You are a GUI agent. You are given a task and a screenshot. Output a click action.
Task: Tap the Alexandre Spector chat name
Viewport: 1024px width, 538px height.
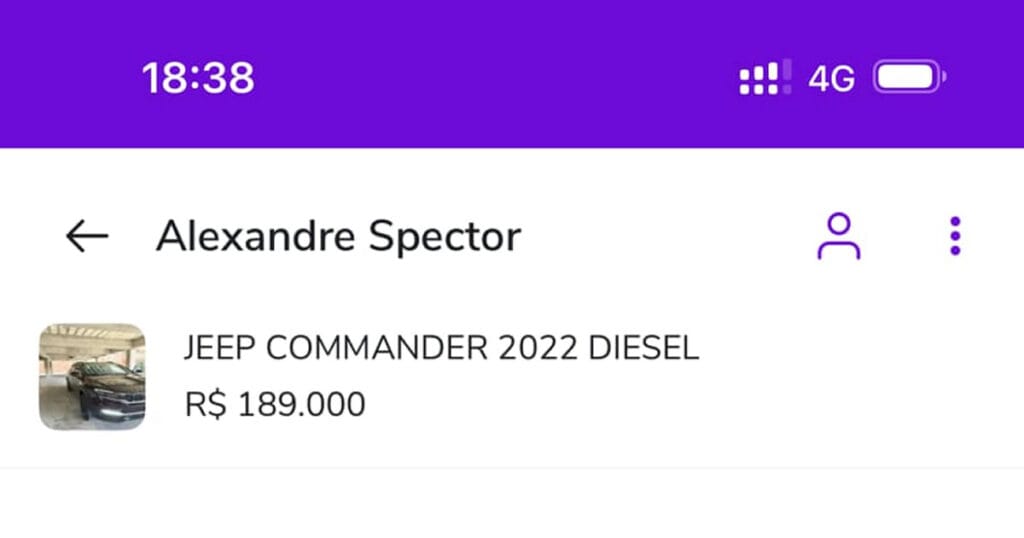point(338,237)
